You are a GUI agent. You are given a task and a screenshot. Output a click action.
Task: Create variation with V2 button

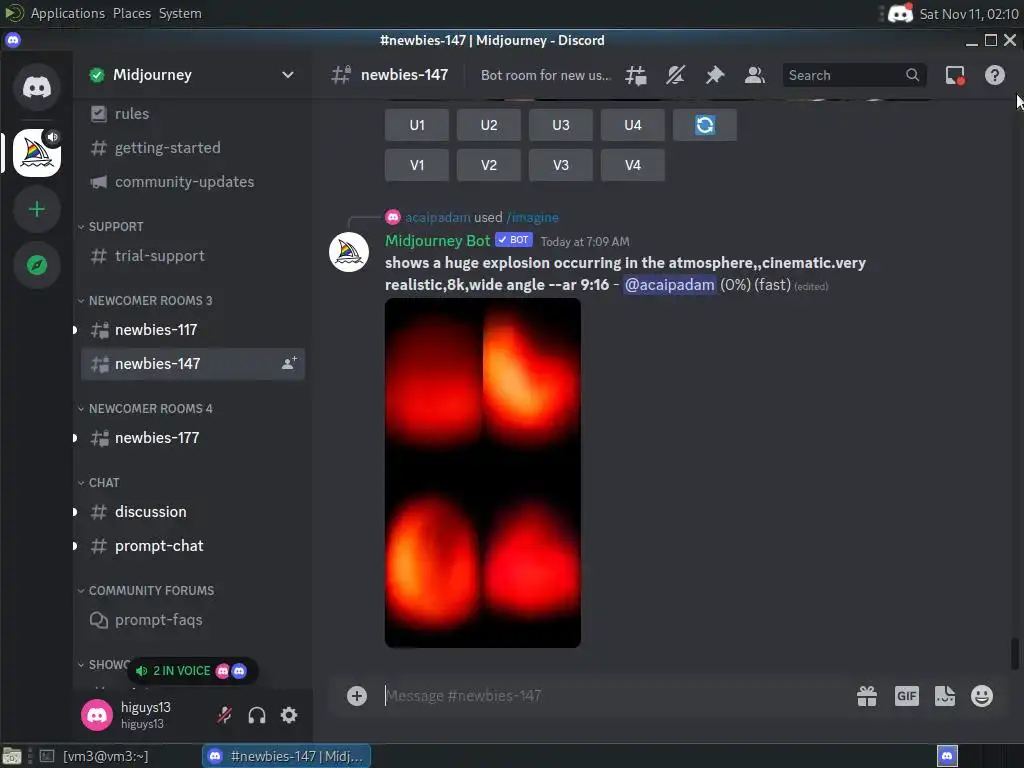[488, 165]
